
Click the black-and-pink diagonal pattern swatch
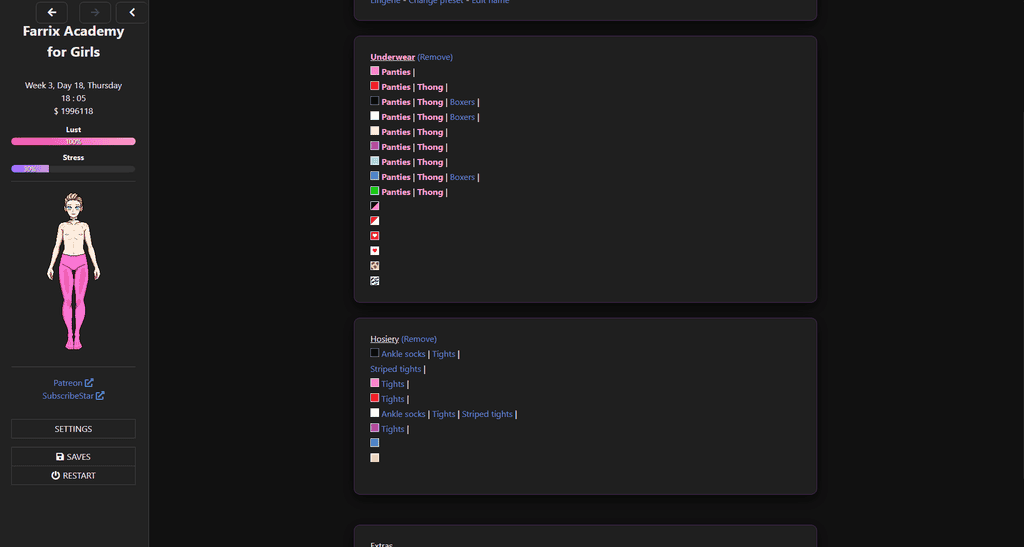(x=375, y=206)
